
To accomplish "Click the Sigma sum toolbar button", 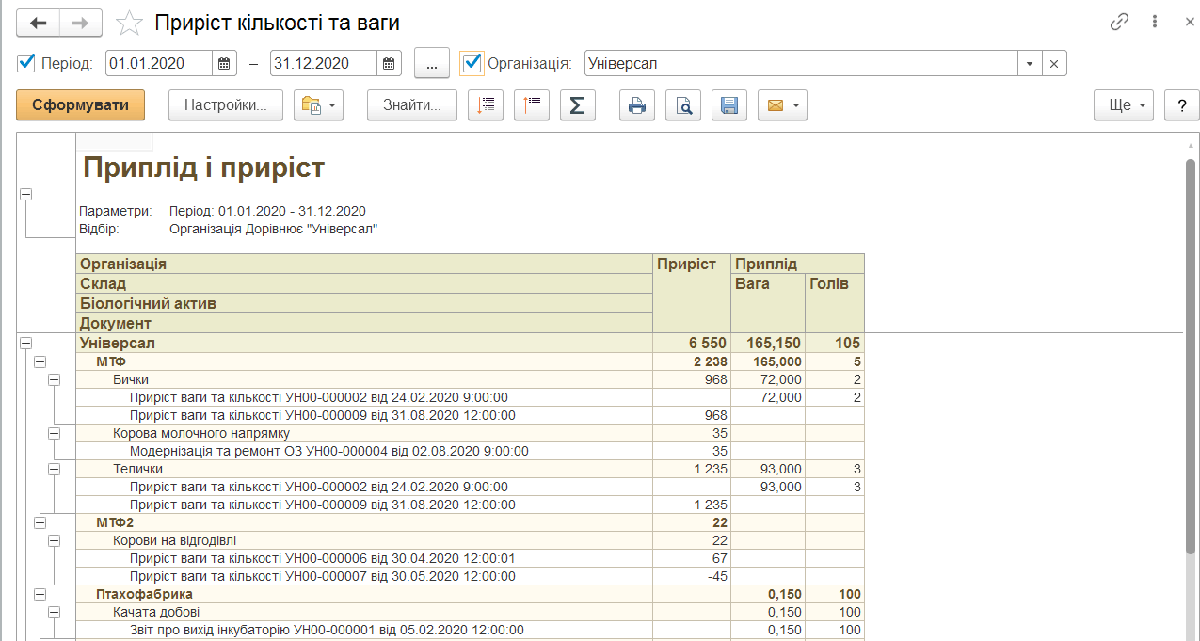I will click(x=577, y=105).
